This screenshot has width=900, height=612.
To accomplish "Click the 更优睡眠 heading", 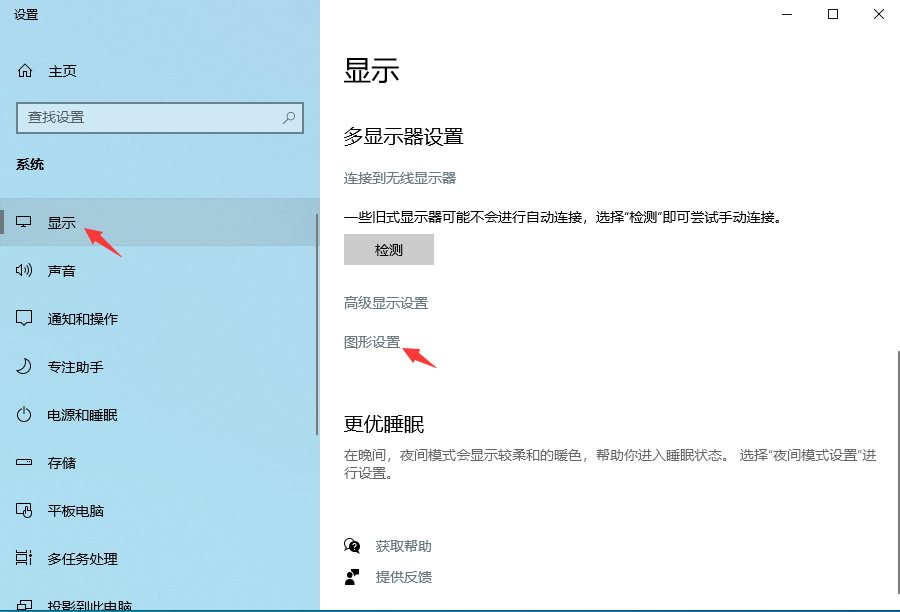I will (384, 424).
